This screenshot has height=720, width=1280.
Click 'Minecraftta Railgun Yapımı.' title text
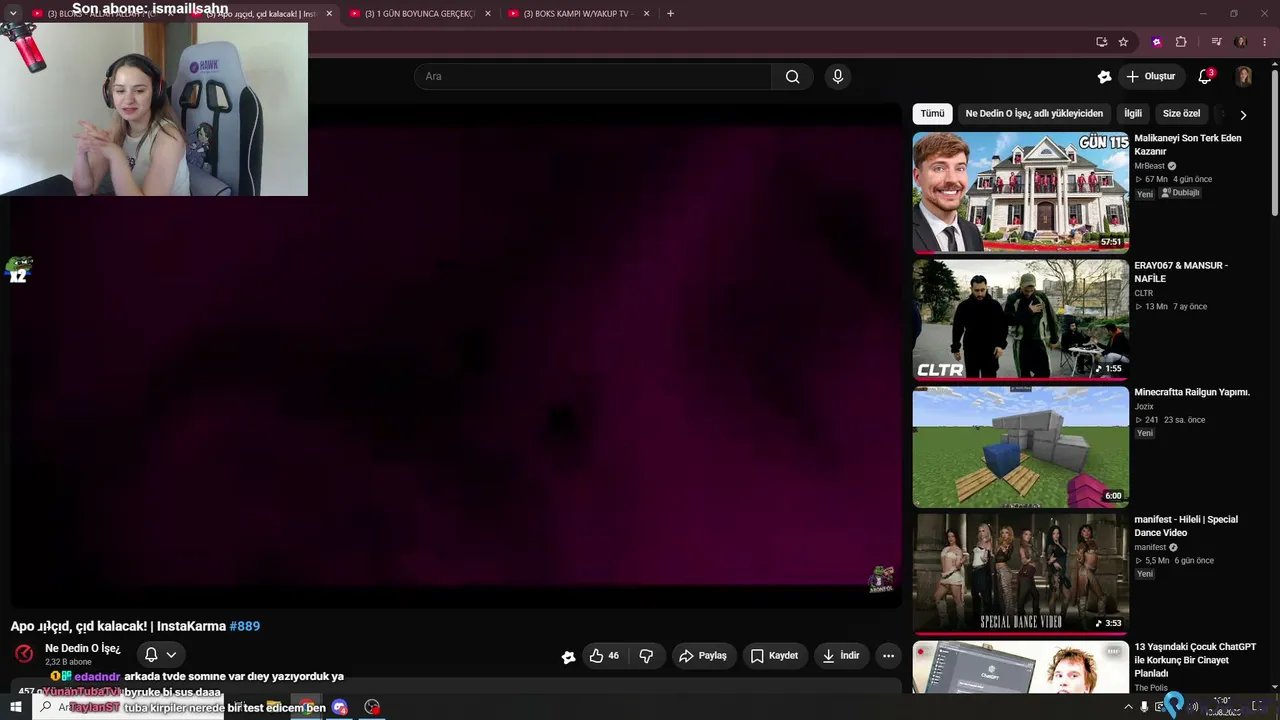point(1192,392)
